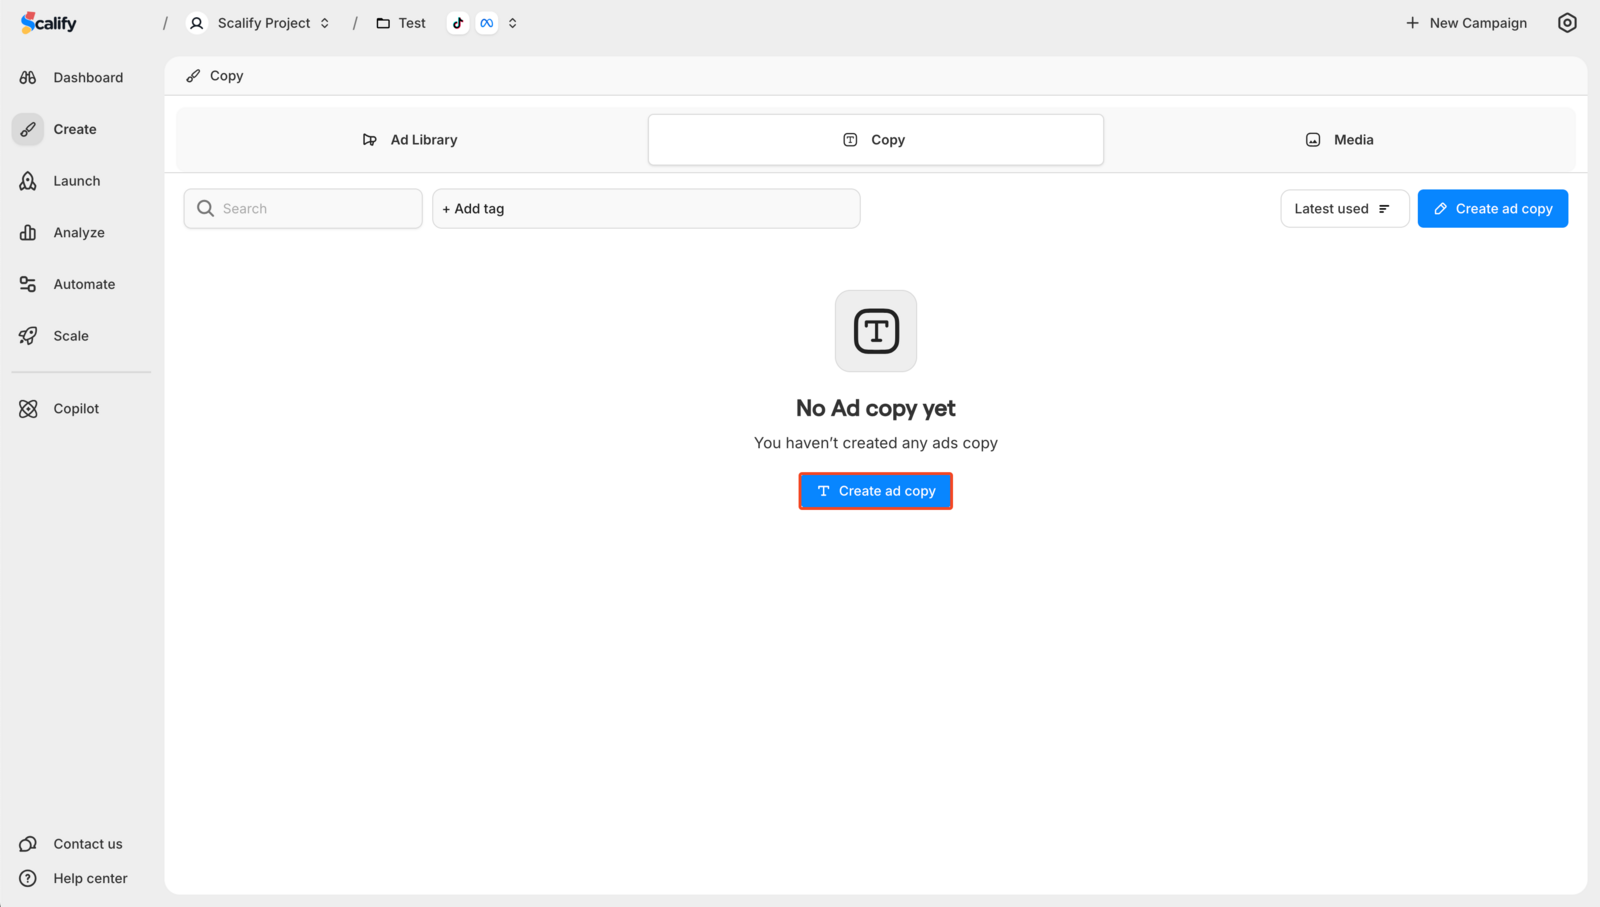The width and height of the screenshot is (1600, 907).
Task: Select the TikTok platform icon
Action: (457, 22)
